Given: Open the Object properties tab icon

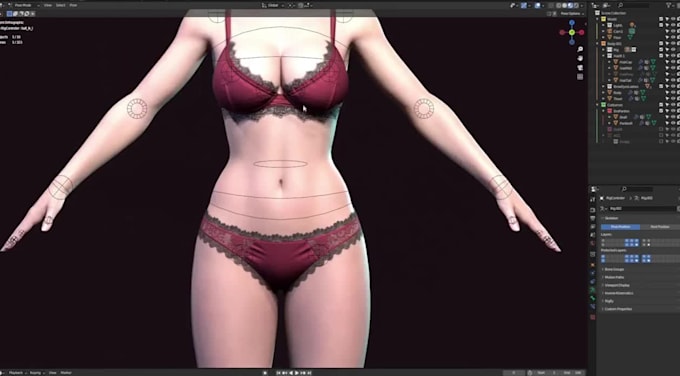Looking at the screenshot, I should click(x=593, y=265).
